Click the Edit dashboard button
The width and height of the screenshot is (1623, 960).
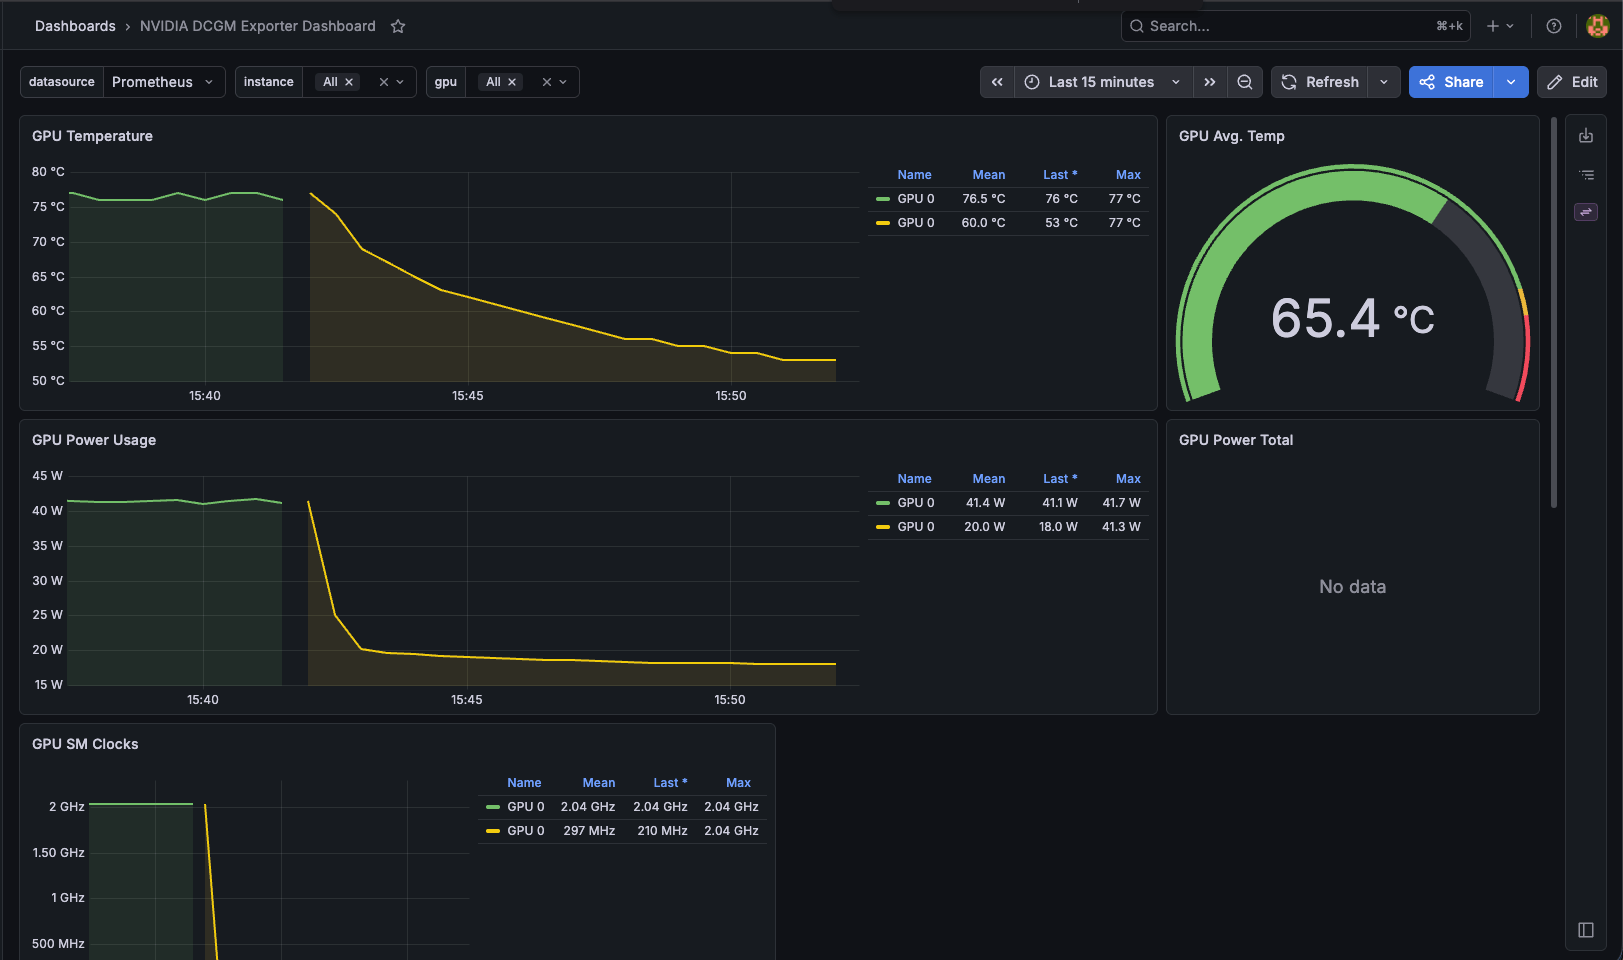[1572, 82]
